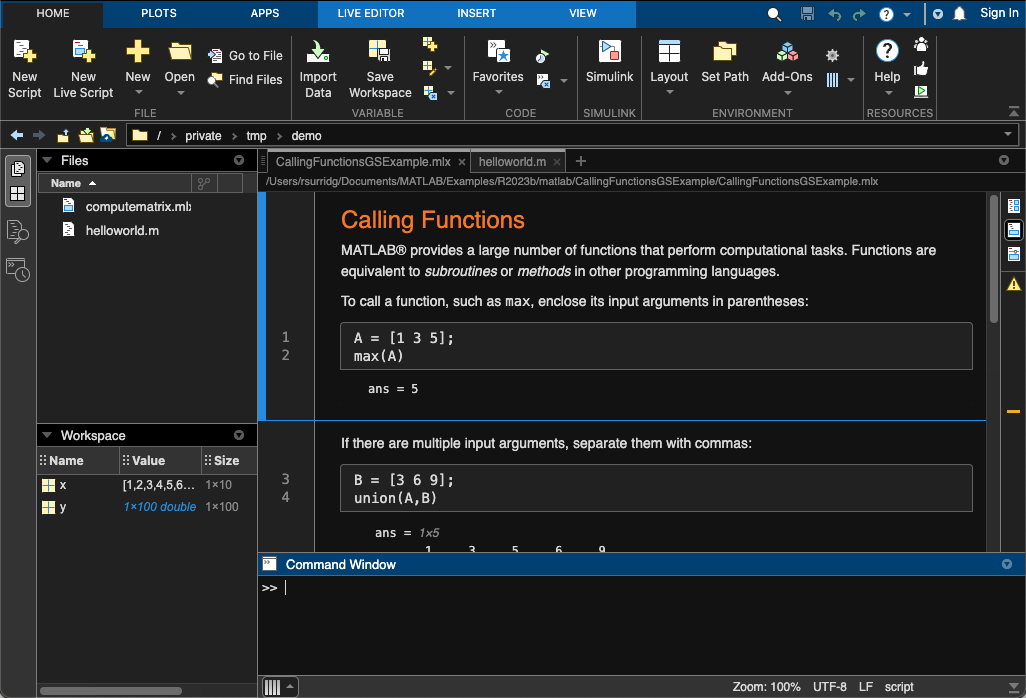Click the Import Data icon
1026x698 pixels.
pyautogui.click(x=318, y=52)
